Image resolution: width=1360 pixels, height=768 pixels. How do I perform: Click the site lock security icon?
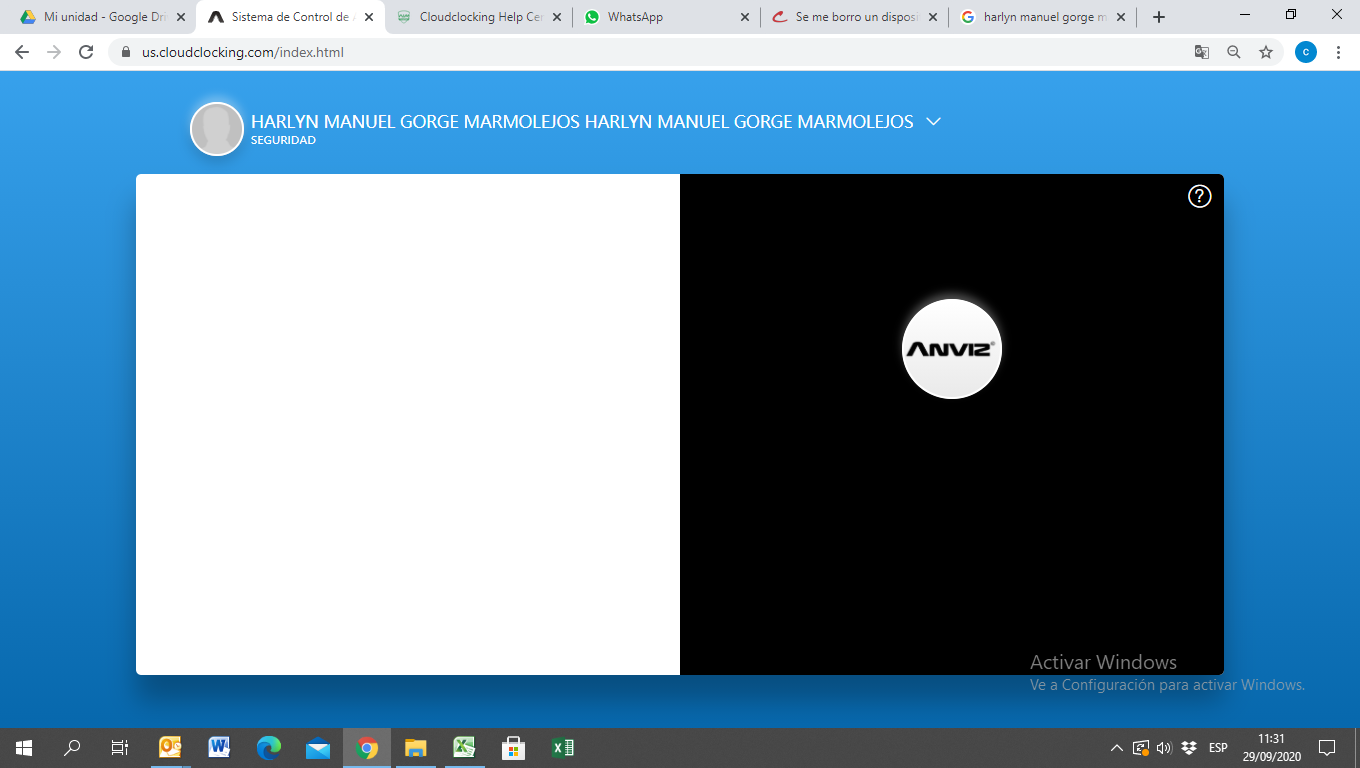coord(127,52)
